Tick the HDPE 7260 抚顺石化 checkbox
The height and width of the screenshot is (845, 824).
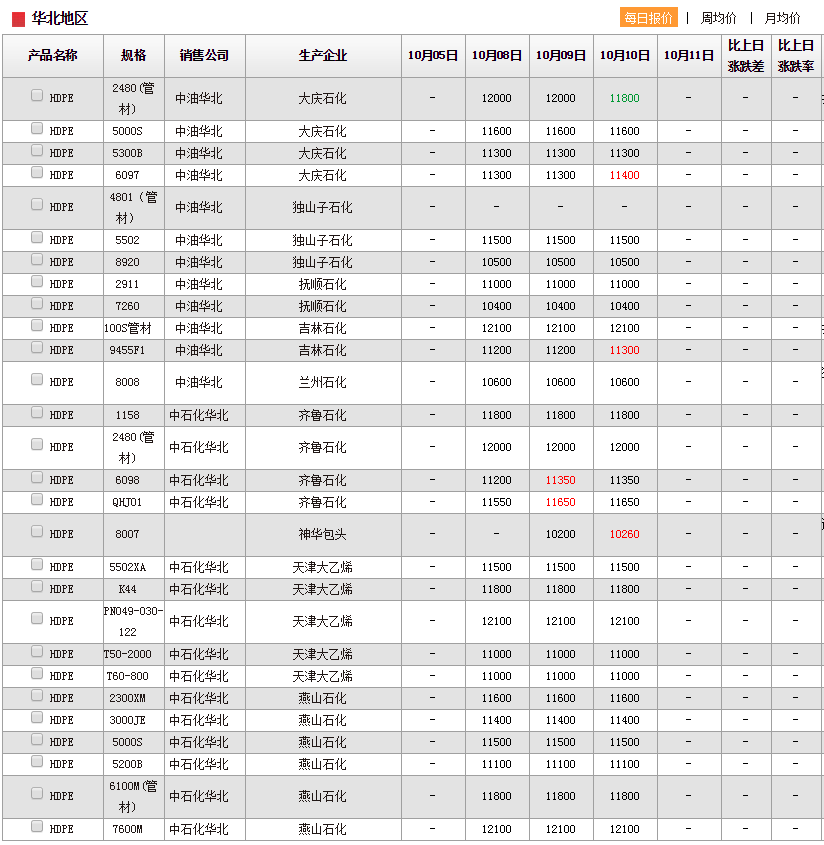click(37, 303)
